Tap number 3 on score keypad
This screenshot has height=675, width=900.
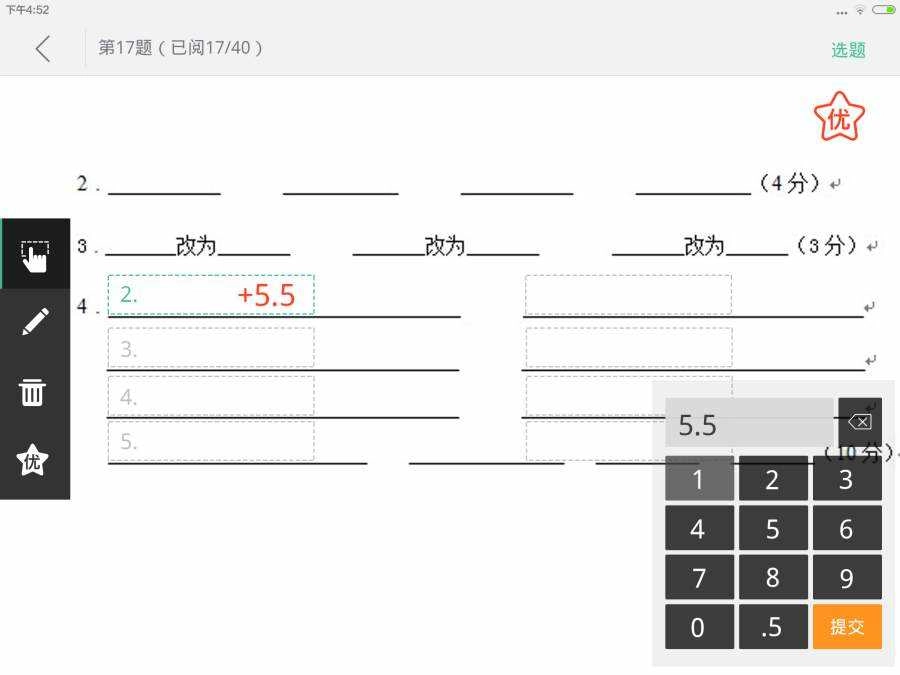[847, 479]
